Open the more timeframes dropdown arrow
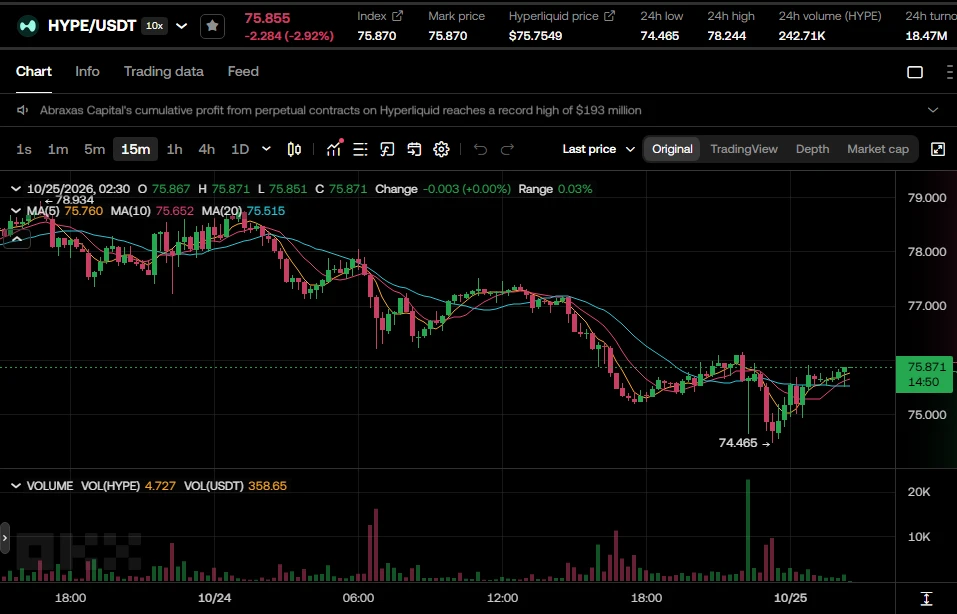The width and height of the screenshot is (957, 614). [266, 149]
